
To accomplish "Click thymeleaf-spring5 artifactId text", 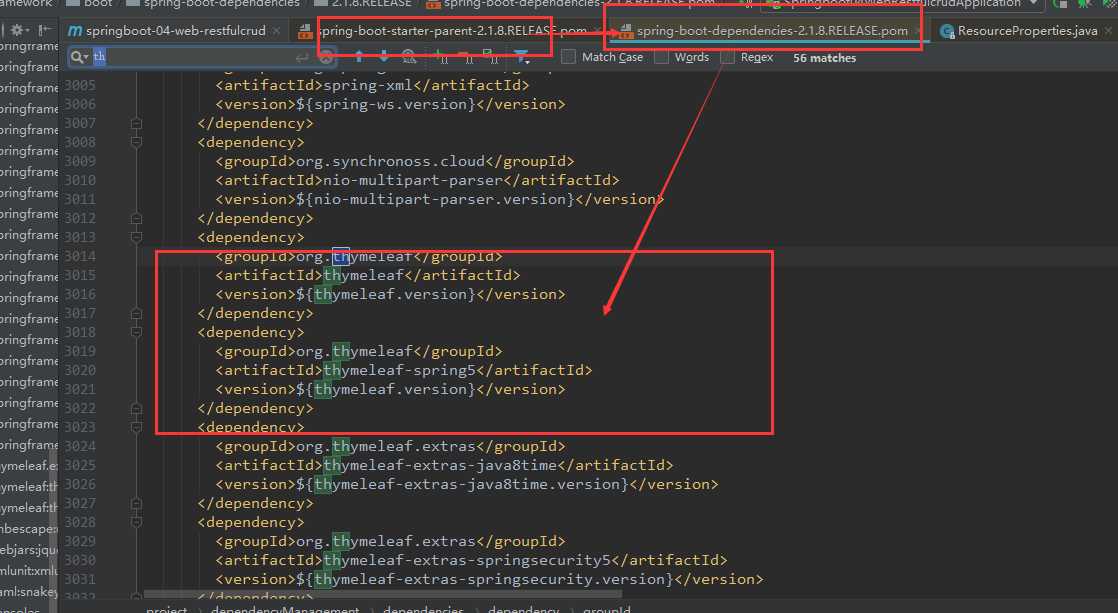I will tap(400, 370).
